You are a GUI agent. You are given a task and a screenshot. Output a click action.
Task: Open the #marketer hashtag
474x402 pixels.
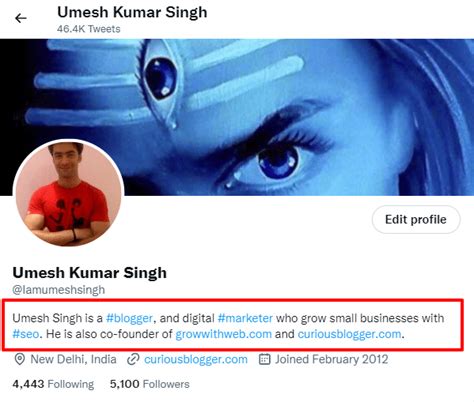245,318
